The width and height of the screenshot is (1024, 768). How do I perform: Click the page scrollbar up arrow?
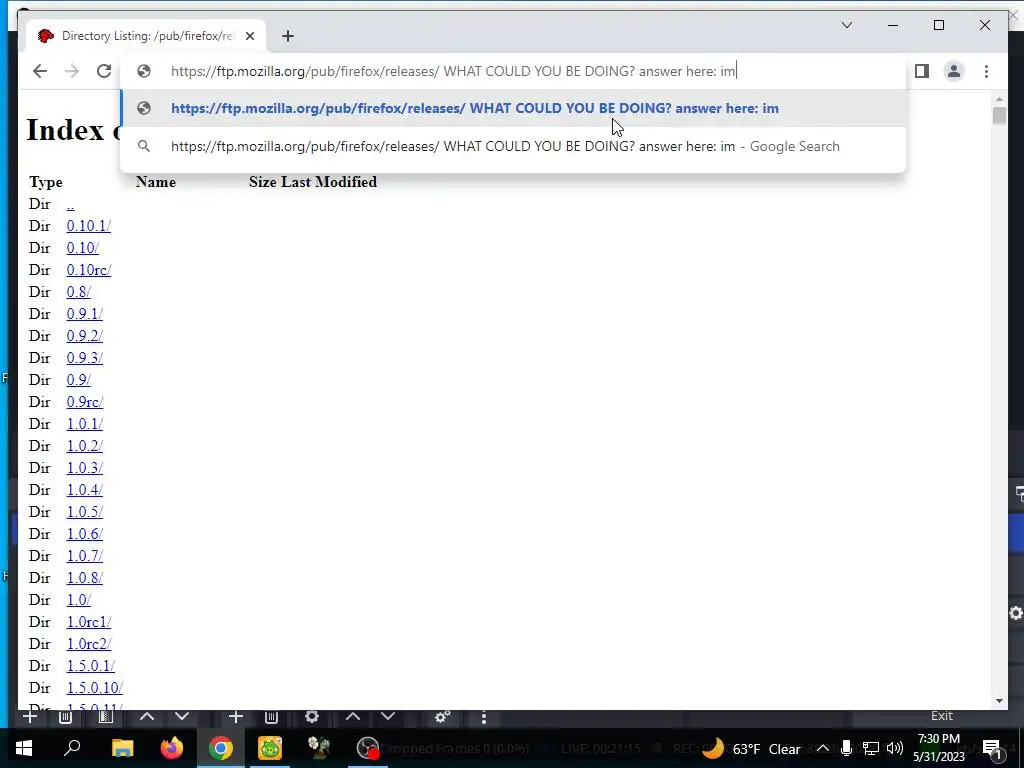pyautogui.click(x=999, y=99)
